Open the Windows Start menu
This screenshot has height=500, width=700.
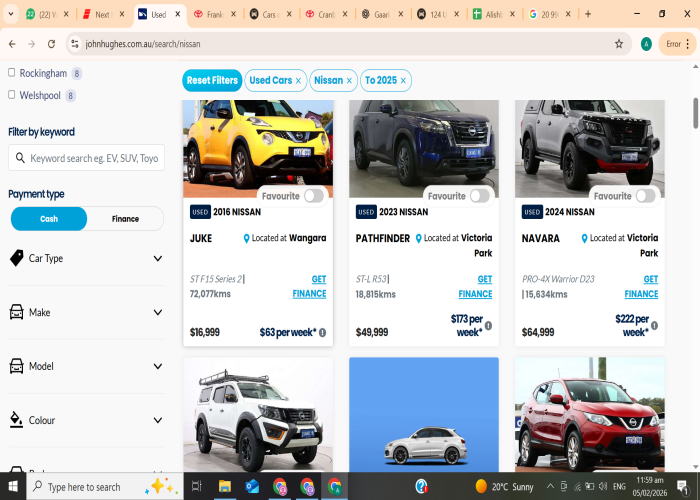(x=13, y=486)
